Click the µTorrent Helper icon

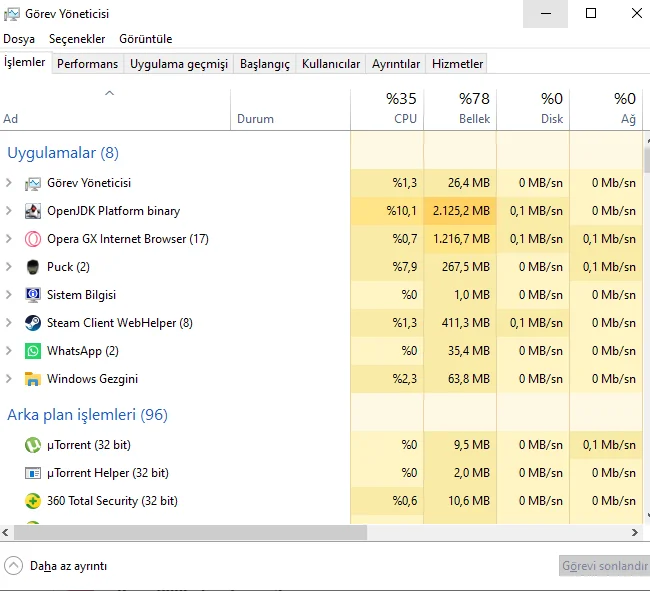(x=33, y=473)
